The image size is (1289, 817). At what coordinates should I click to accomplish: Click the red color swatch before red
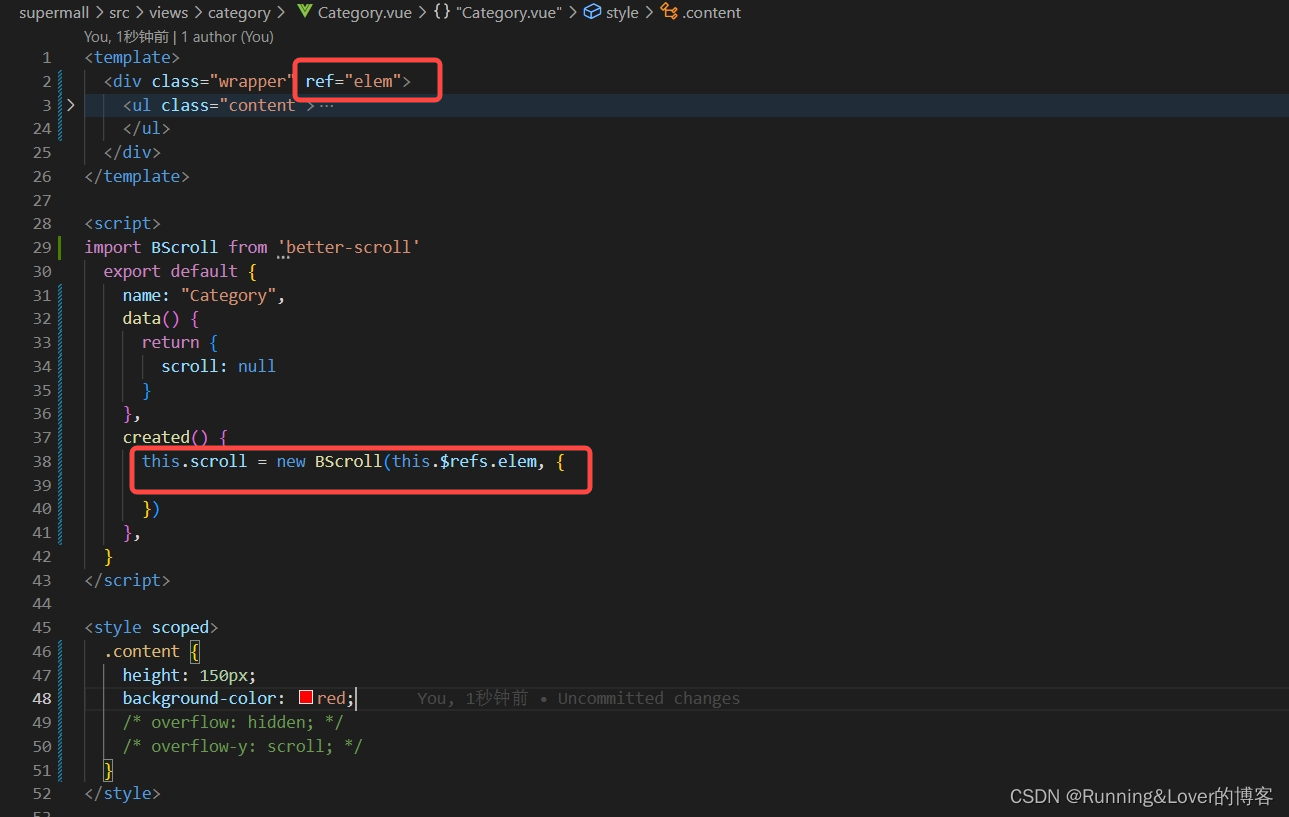tap(306, 698)
